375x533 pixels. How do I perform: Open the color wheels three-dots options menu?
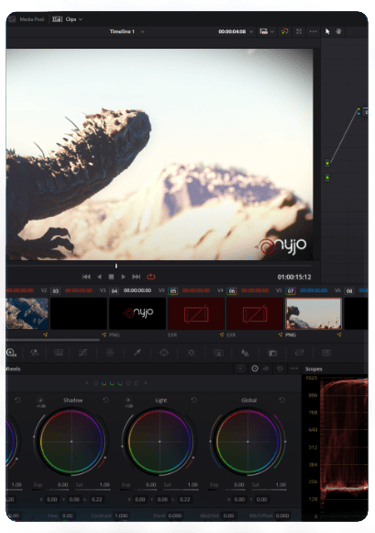tap(294, 368)
